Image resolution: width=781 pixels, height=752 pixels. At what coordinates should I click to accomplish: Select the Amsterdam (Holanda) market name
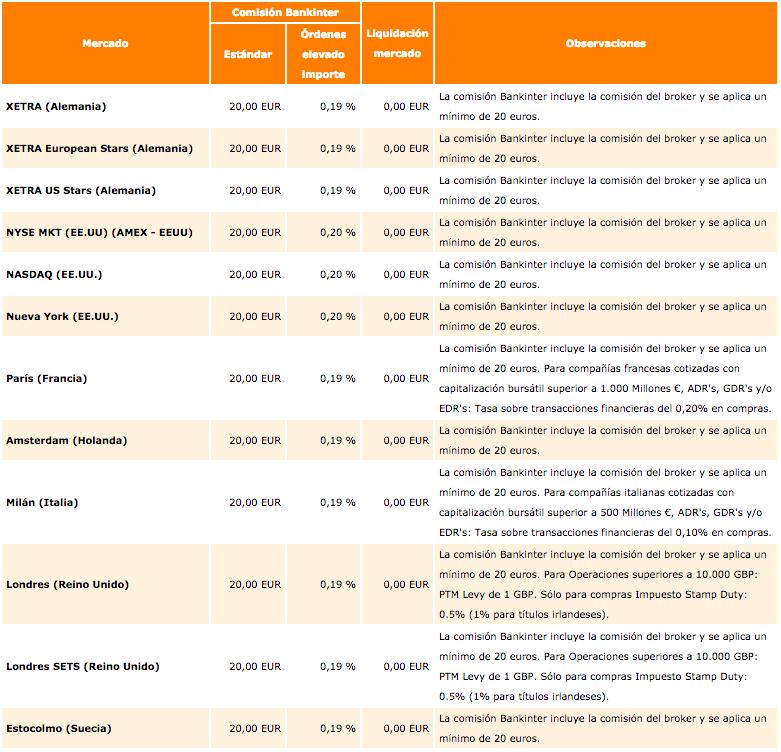pyautogui.click(x=67, y=440)
